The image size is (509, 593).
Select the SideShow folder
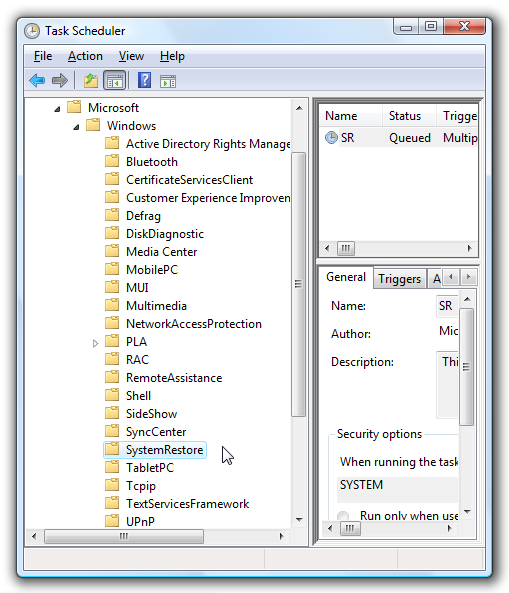point(151,414)
